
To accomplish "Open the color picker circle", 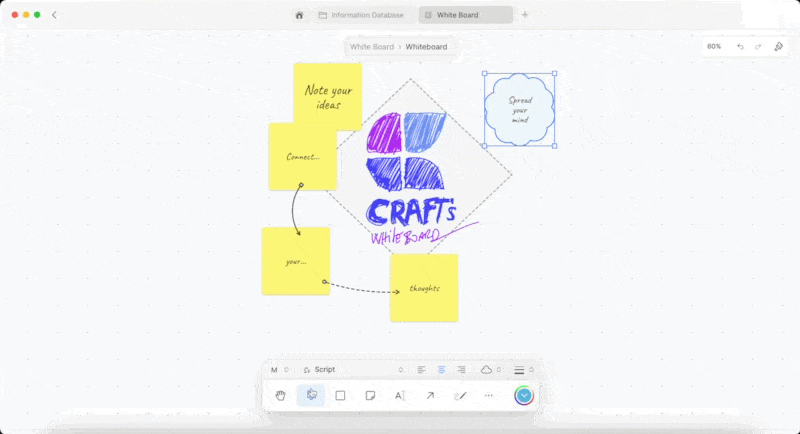I will (x=523, y=395).
